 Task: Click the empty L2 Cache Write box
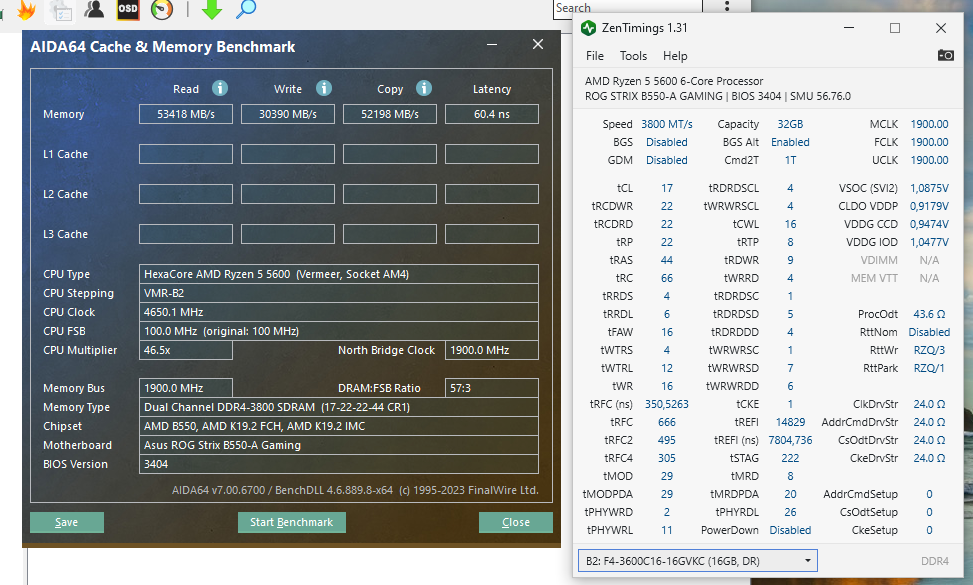[288, 194]
